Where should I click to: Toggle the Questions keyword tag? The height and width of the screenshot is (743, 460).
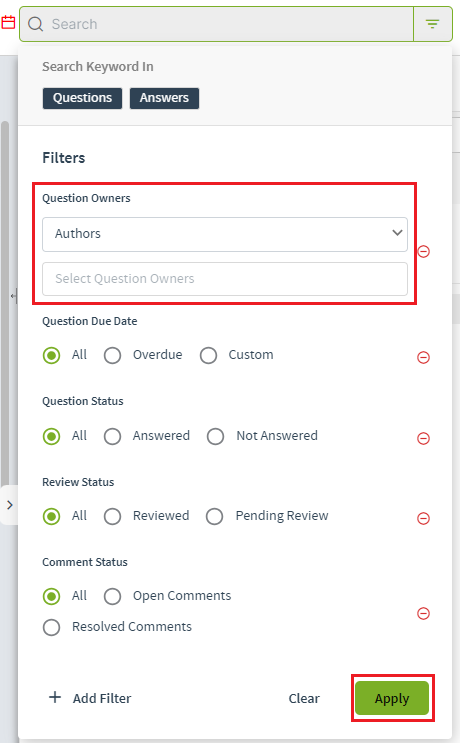[x=82, y=98]
